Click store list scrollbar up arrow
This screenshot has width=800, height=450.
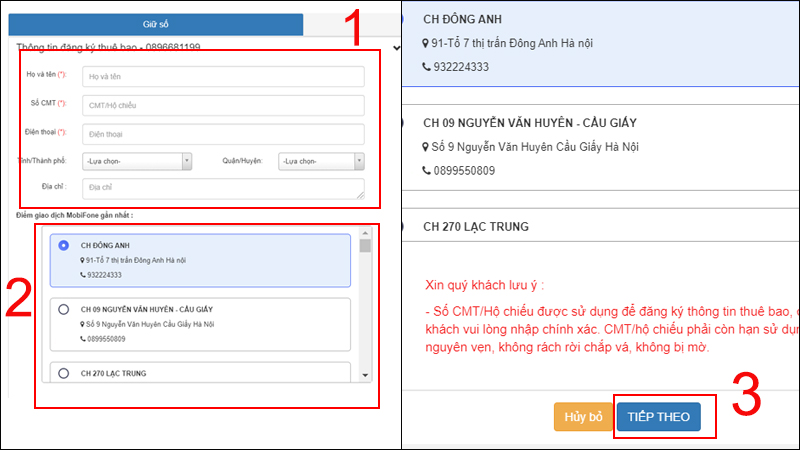365,233
